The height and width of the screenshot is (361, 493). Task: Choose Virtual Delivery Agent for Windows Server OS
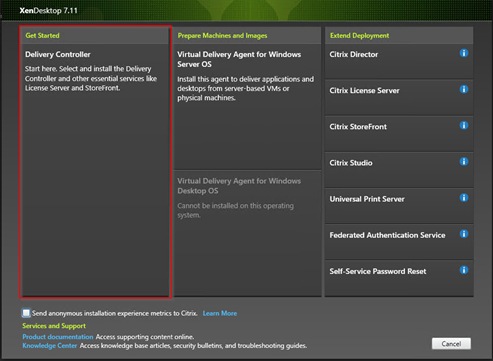[247, 107]
